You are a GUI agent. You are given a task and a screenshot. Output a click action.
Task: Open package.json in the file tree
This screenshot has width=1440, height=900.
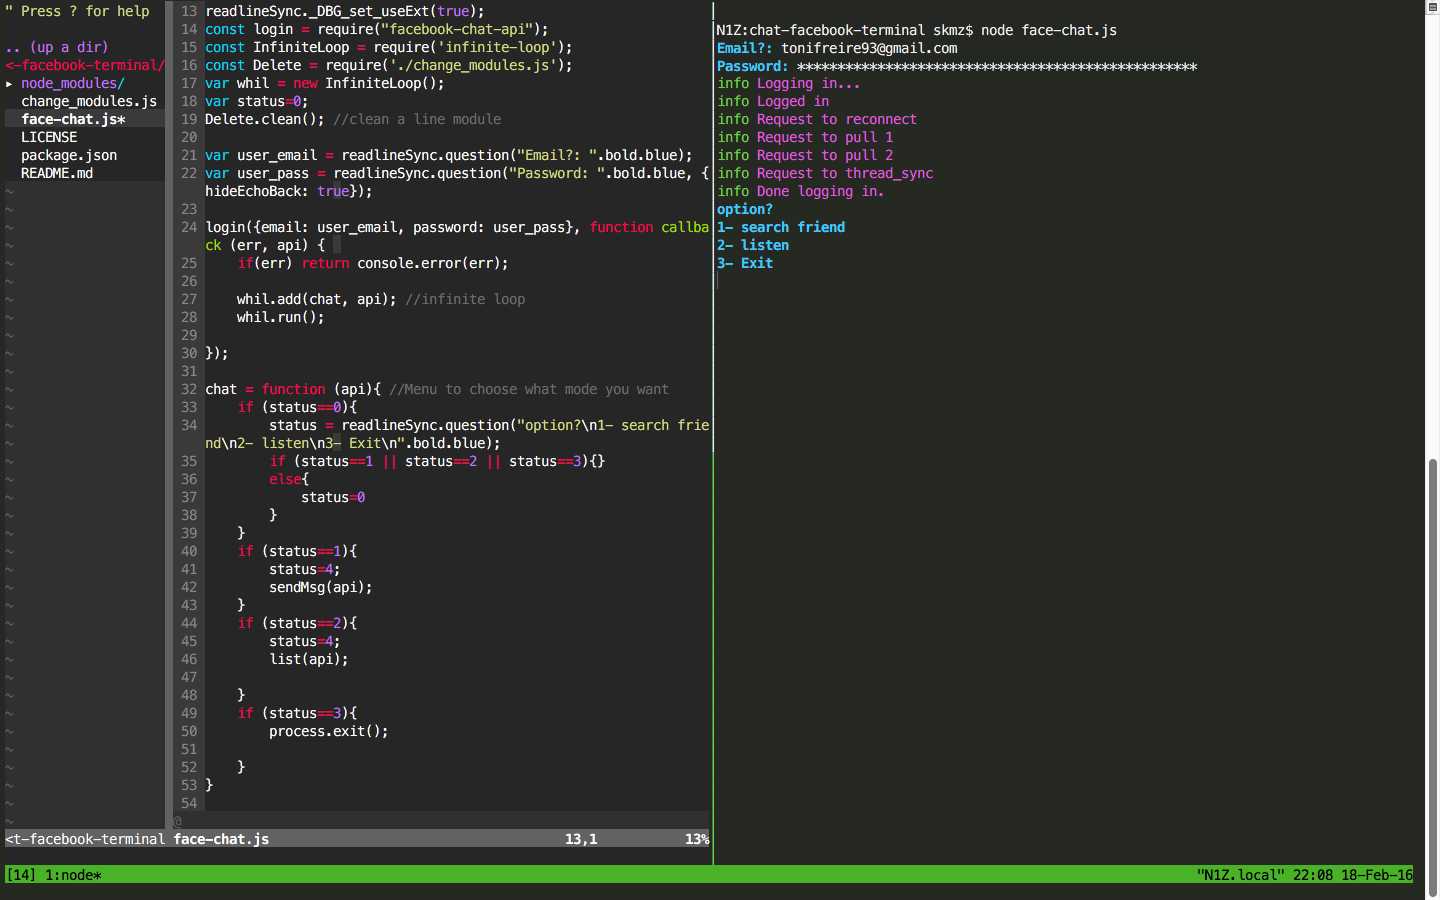tap(69, 155)
